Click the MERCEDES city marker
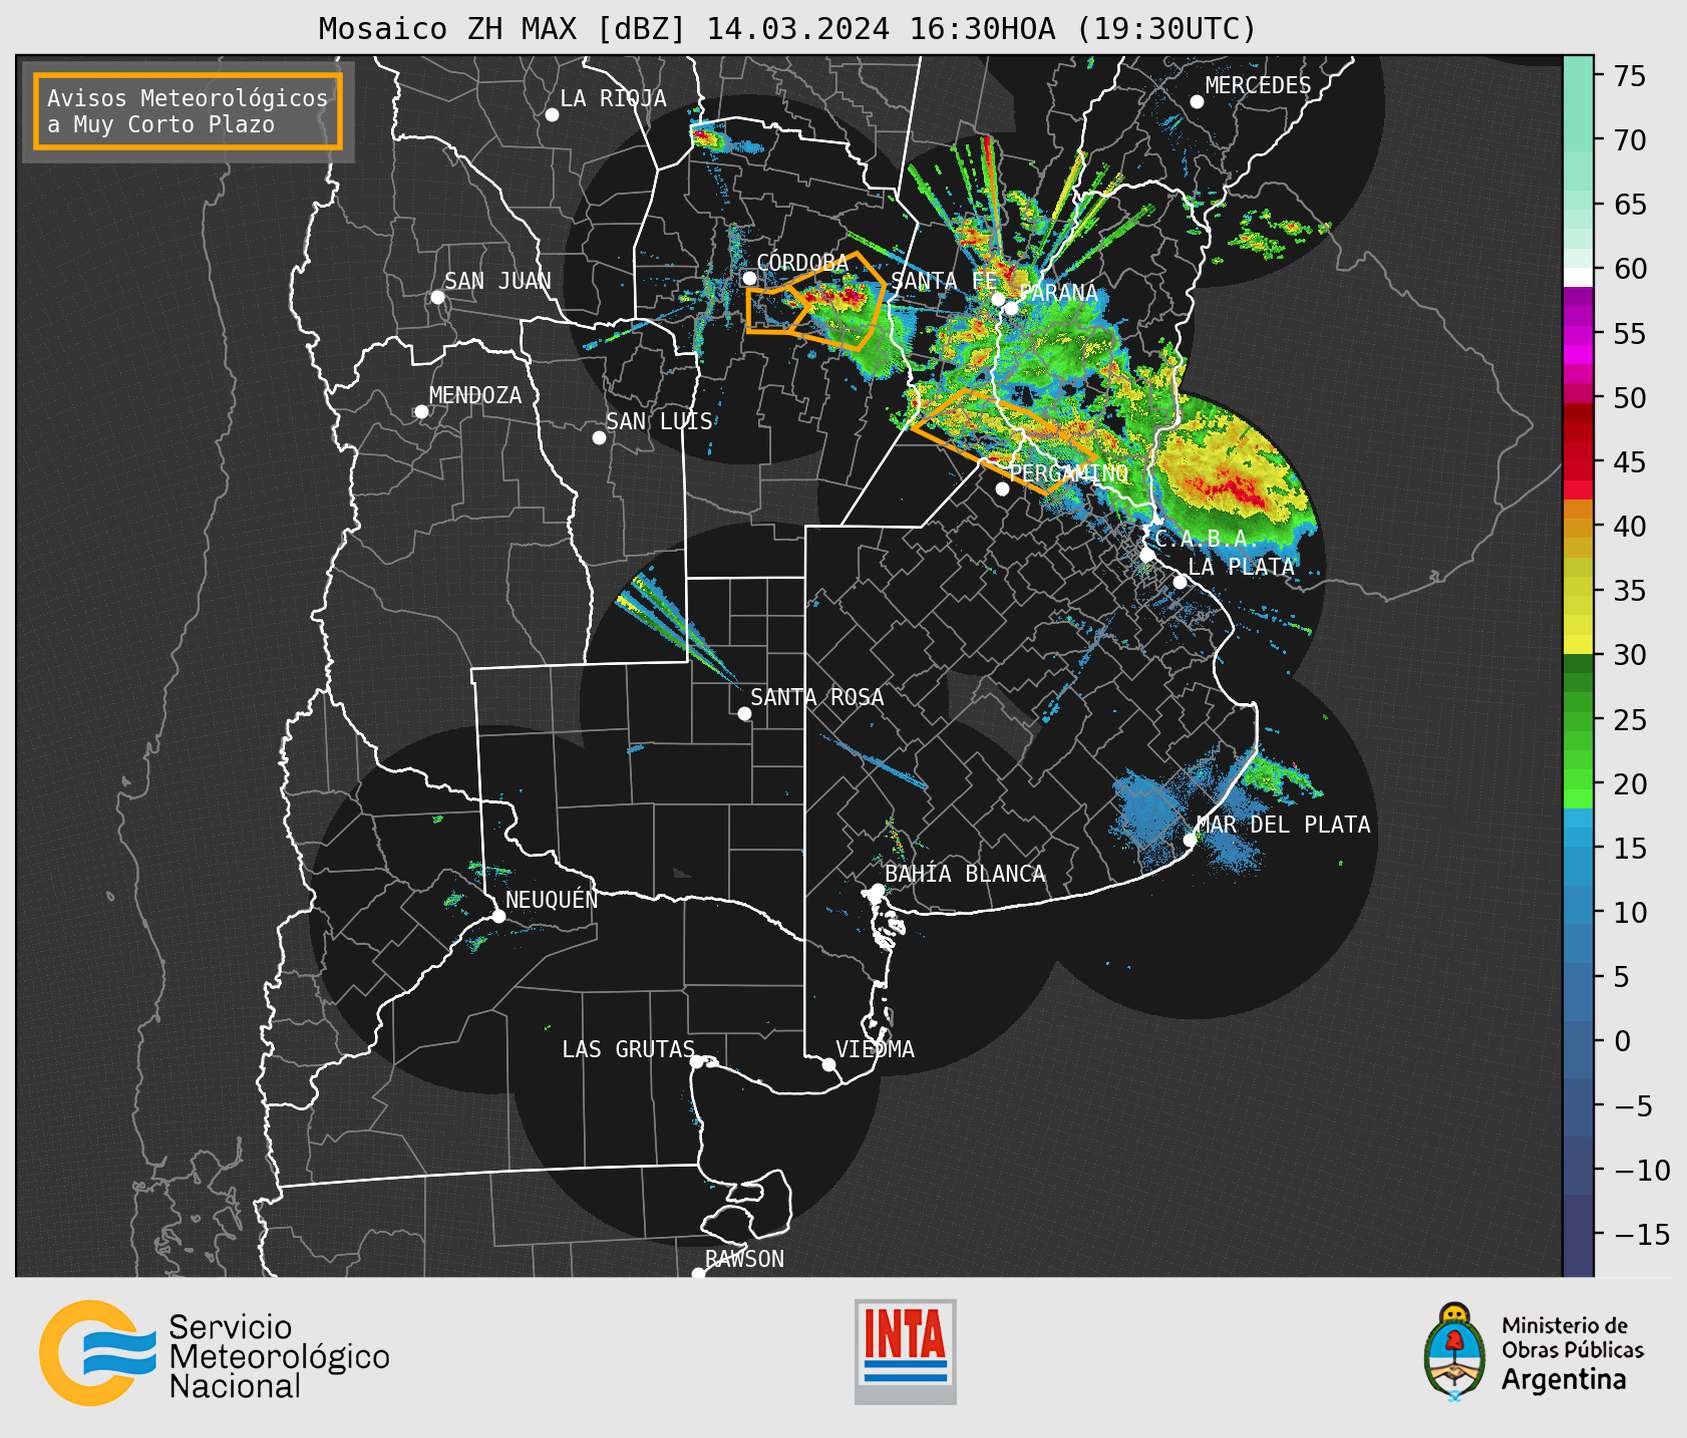The width and height of the screenshot is (1687, 1438). click(x=1197, y=102)
